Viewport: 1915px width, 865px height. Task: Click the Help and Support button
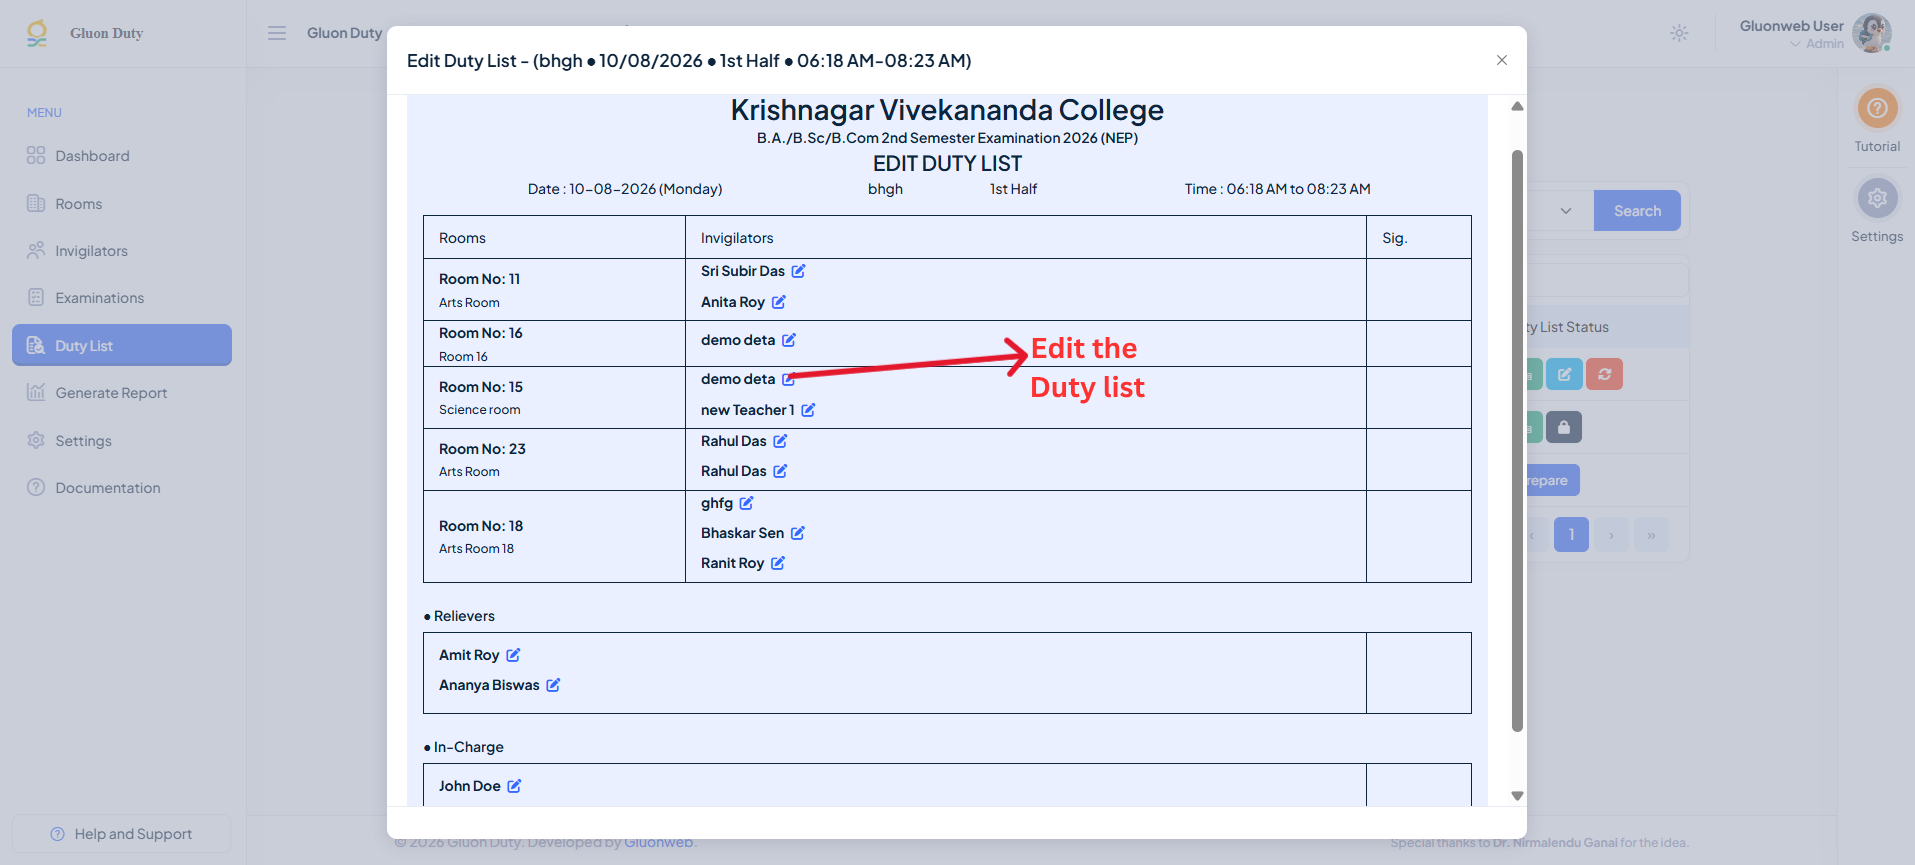121,834
